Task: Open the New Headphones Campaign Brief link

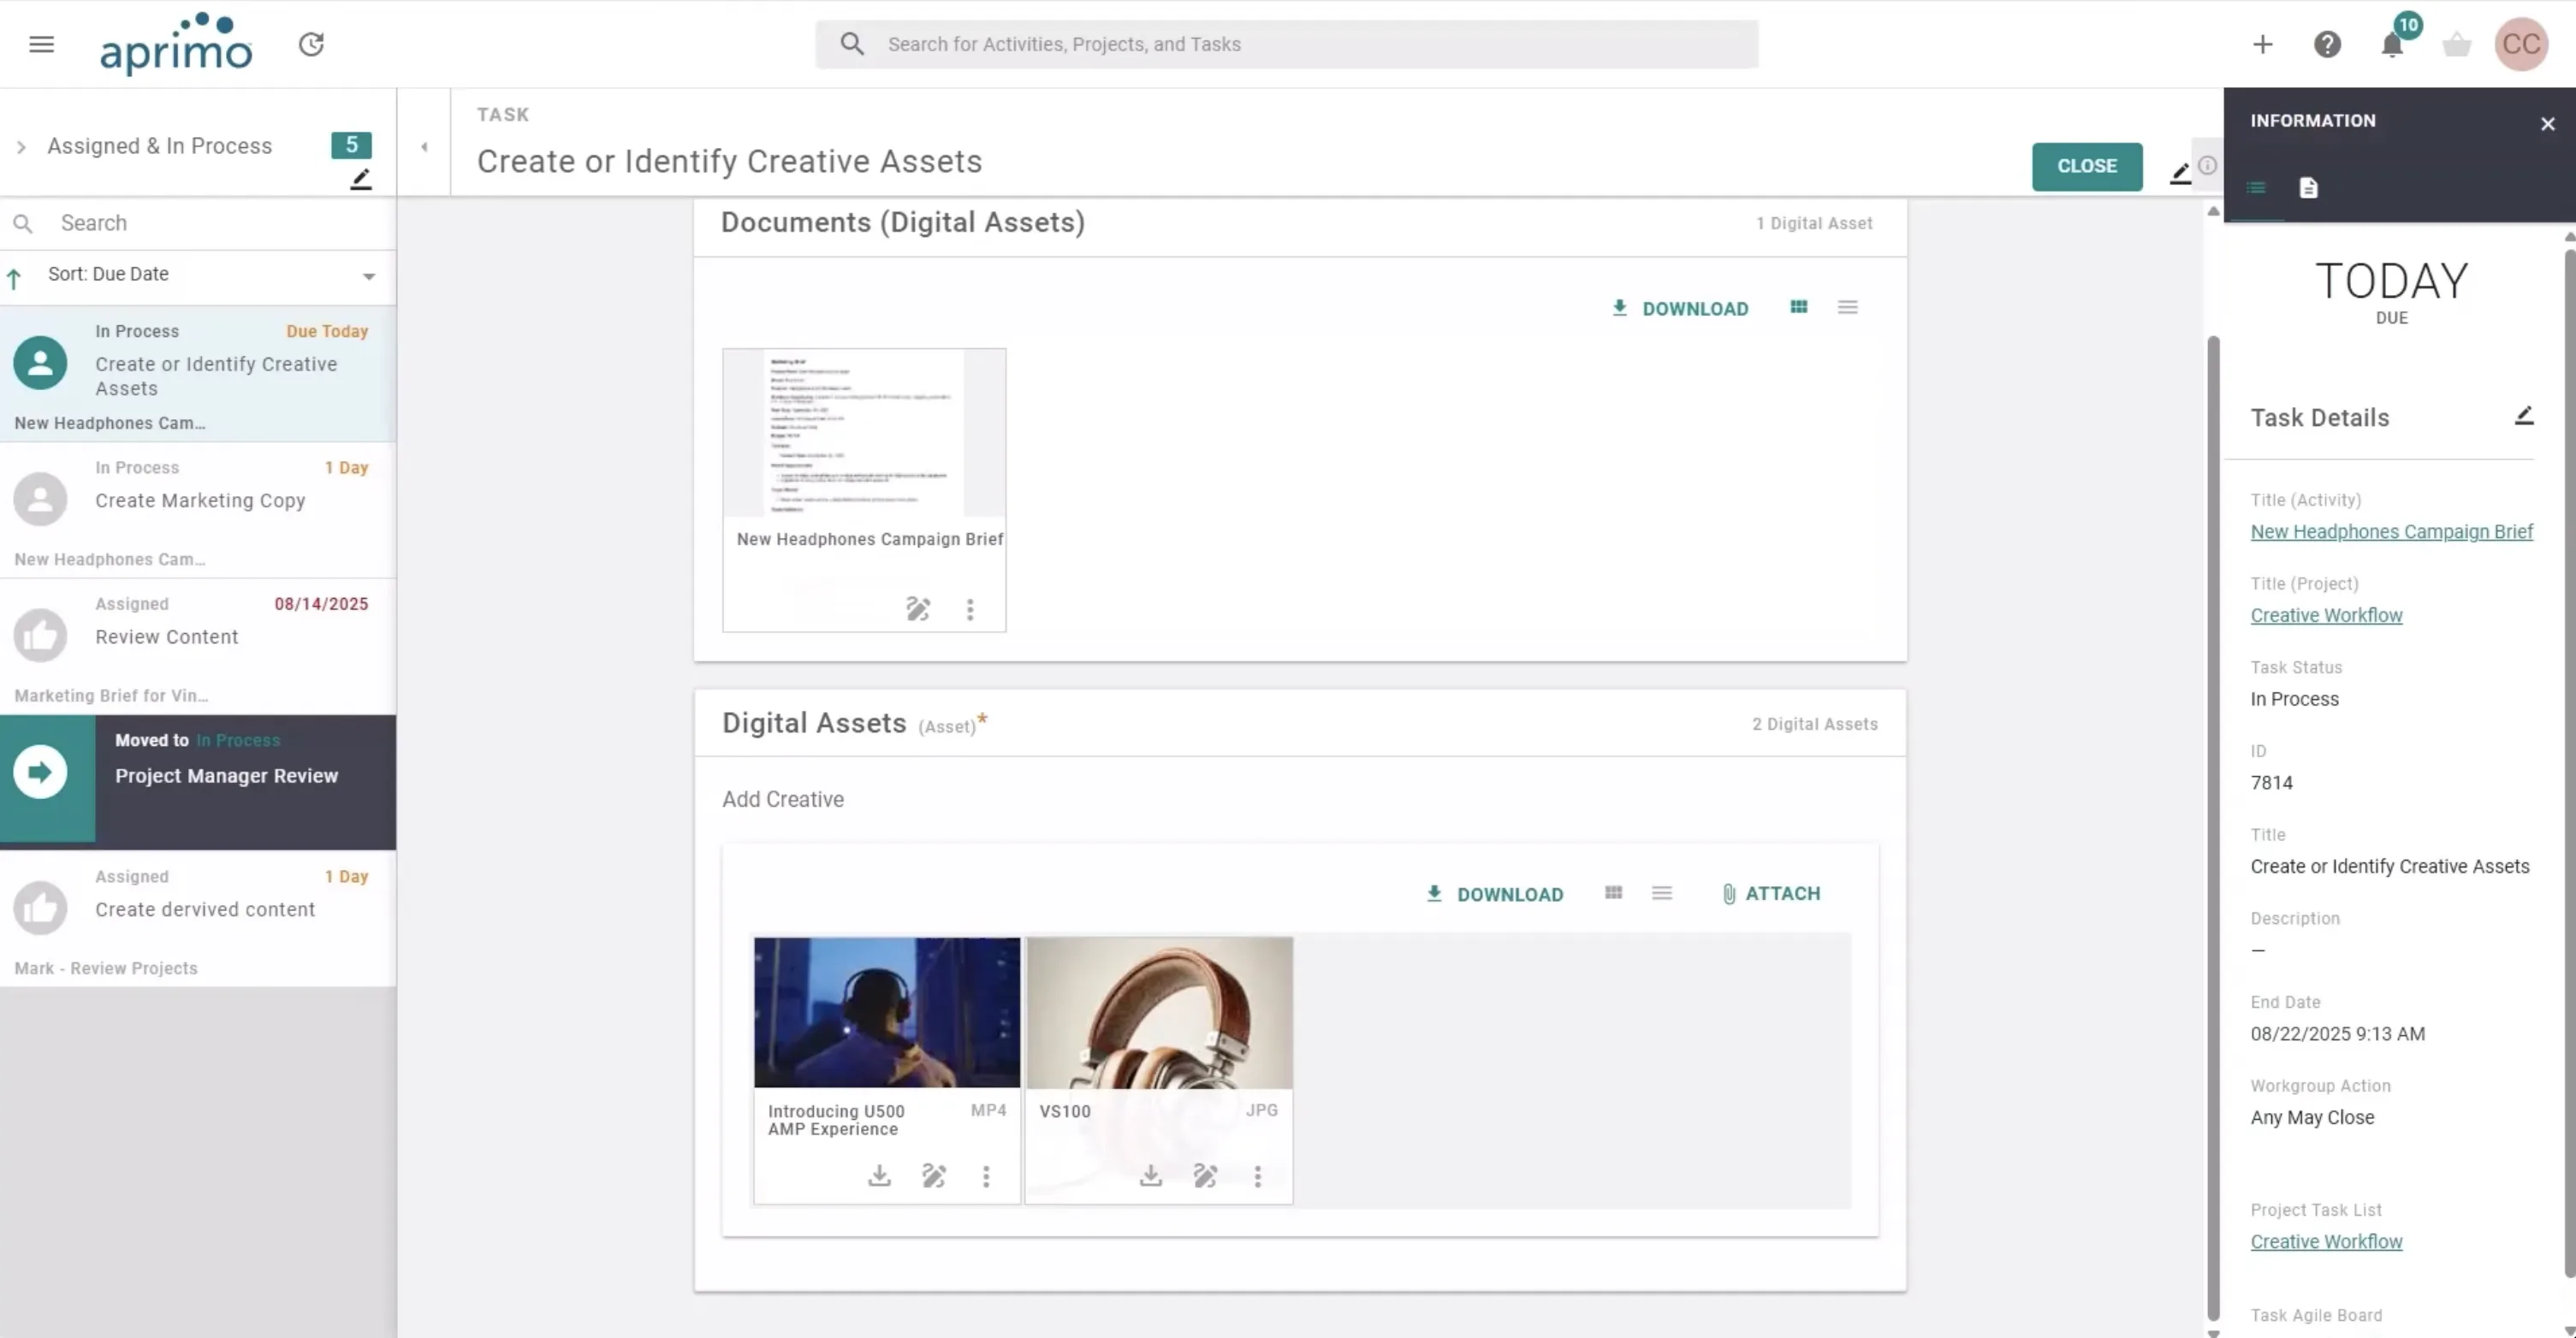Action: point(2391,532)
